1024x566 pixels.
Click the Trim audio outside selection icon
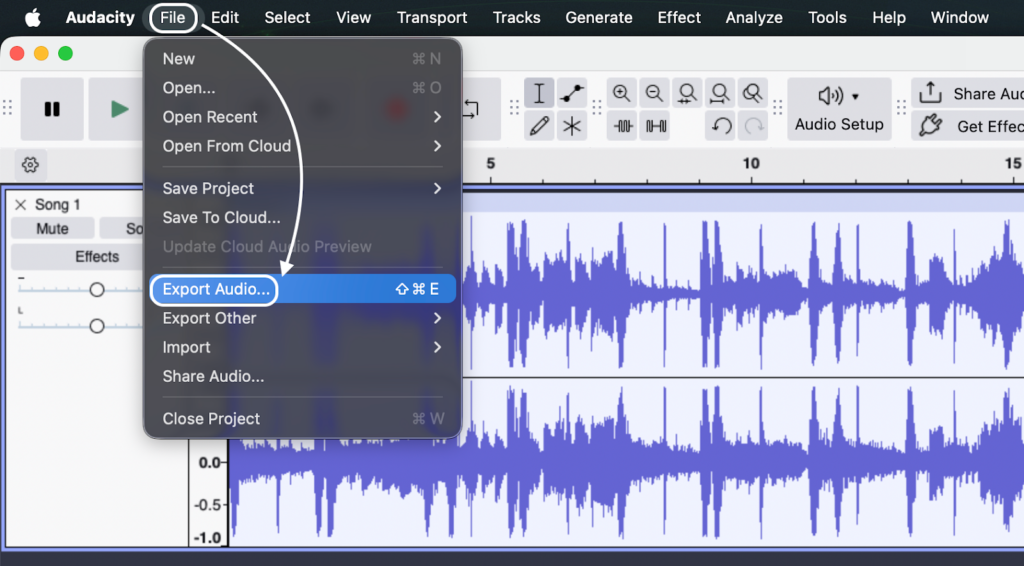pos(623,126)
